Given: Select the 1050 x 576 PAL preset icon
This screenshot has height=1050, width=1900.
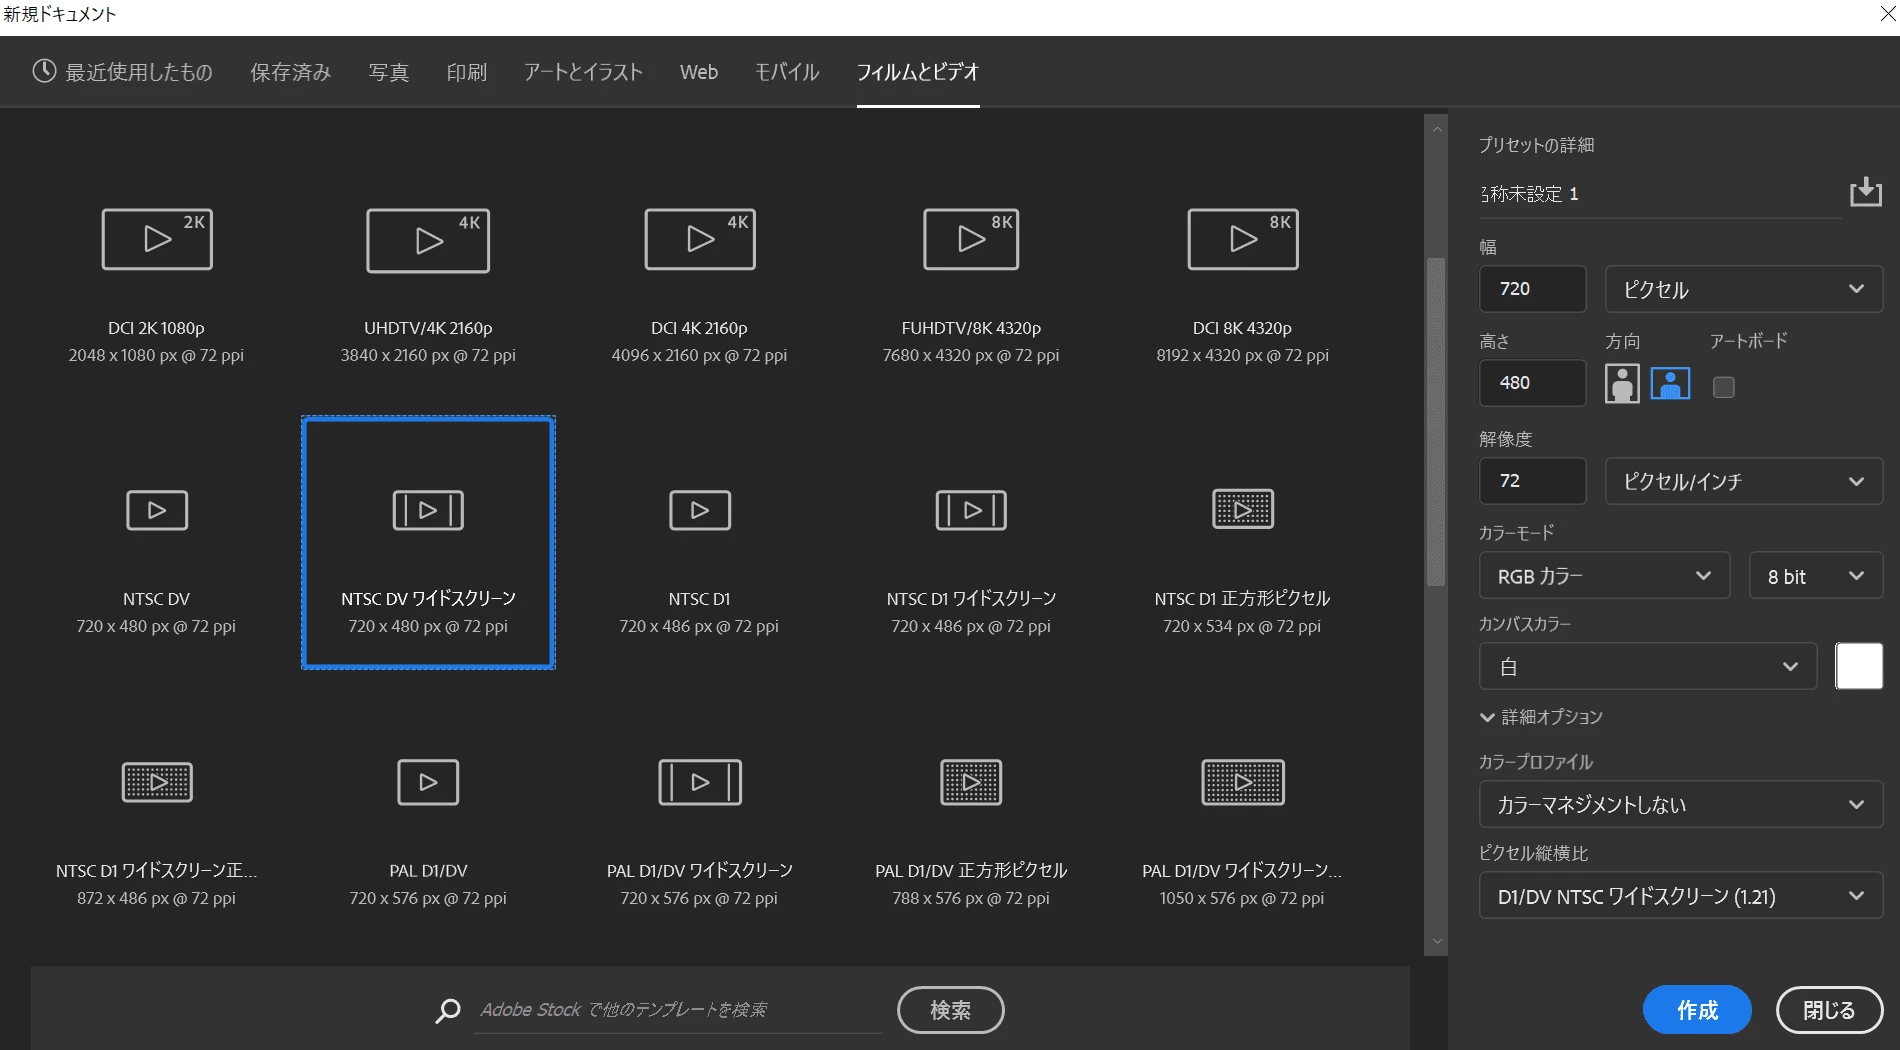Looking at the screenshot, I should click(x=1243, y=782).
